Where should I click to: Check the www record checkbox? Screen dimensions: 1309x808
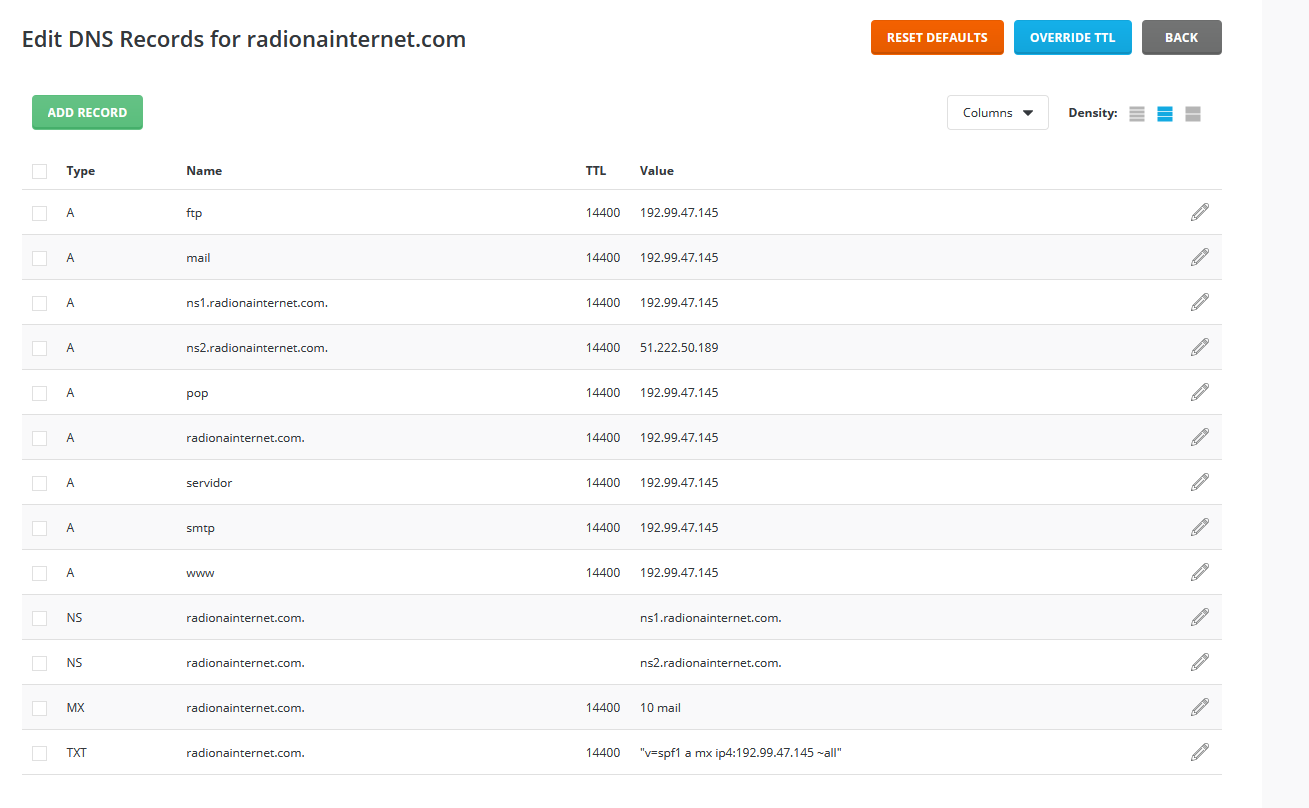pyautogui.click(x=40, y=573)
